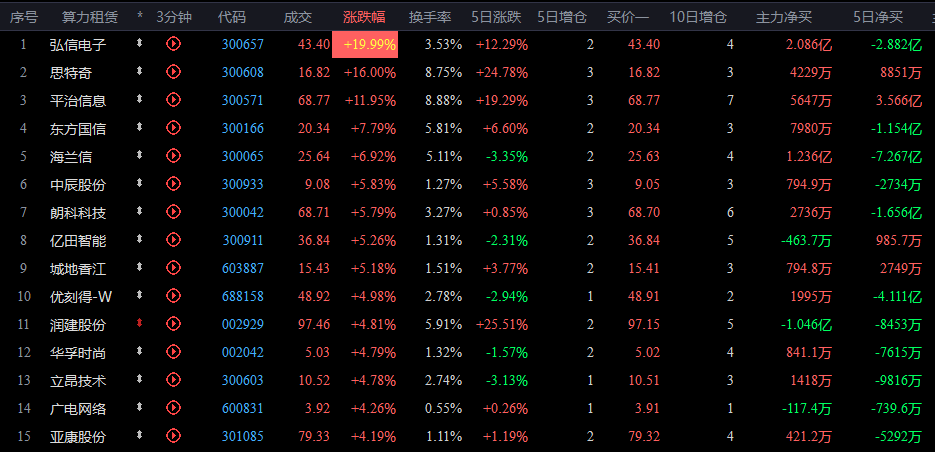935x452 pixels.
Task: Click the +16.00% change value
Action: coord(370,72)
